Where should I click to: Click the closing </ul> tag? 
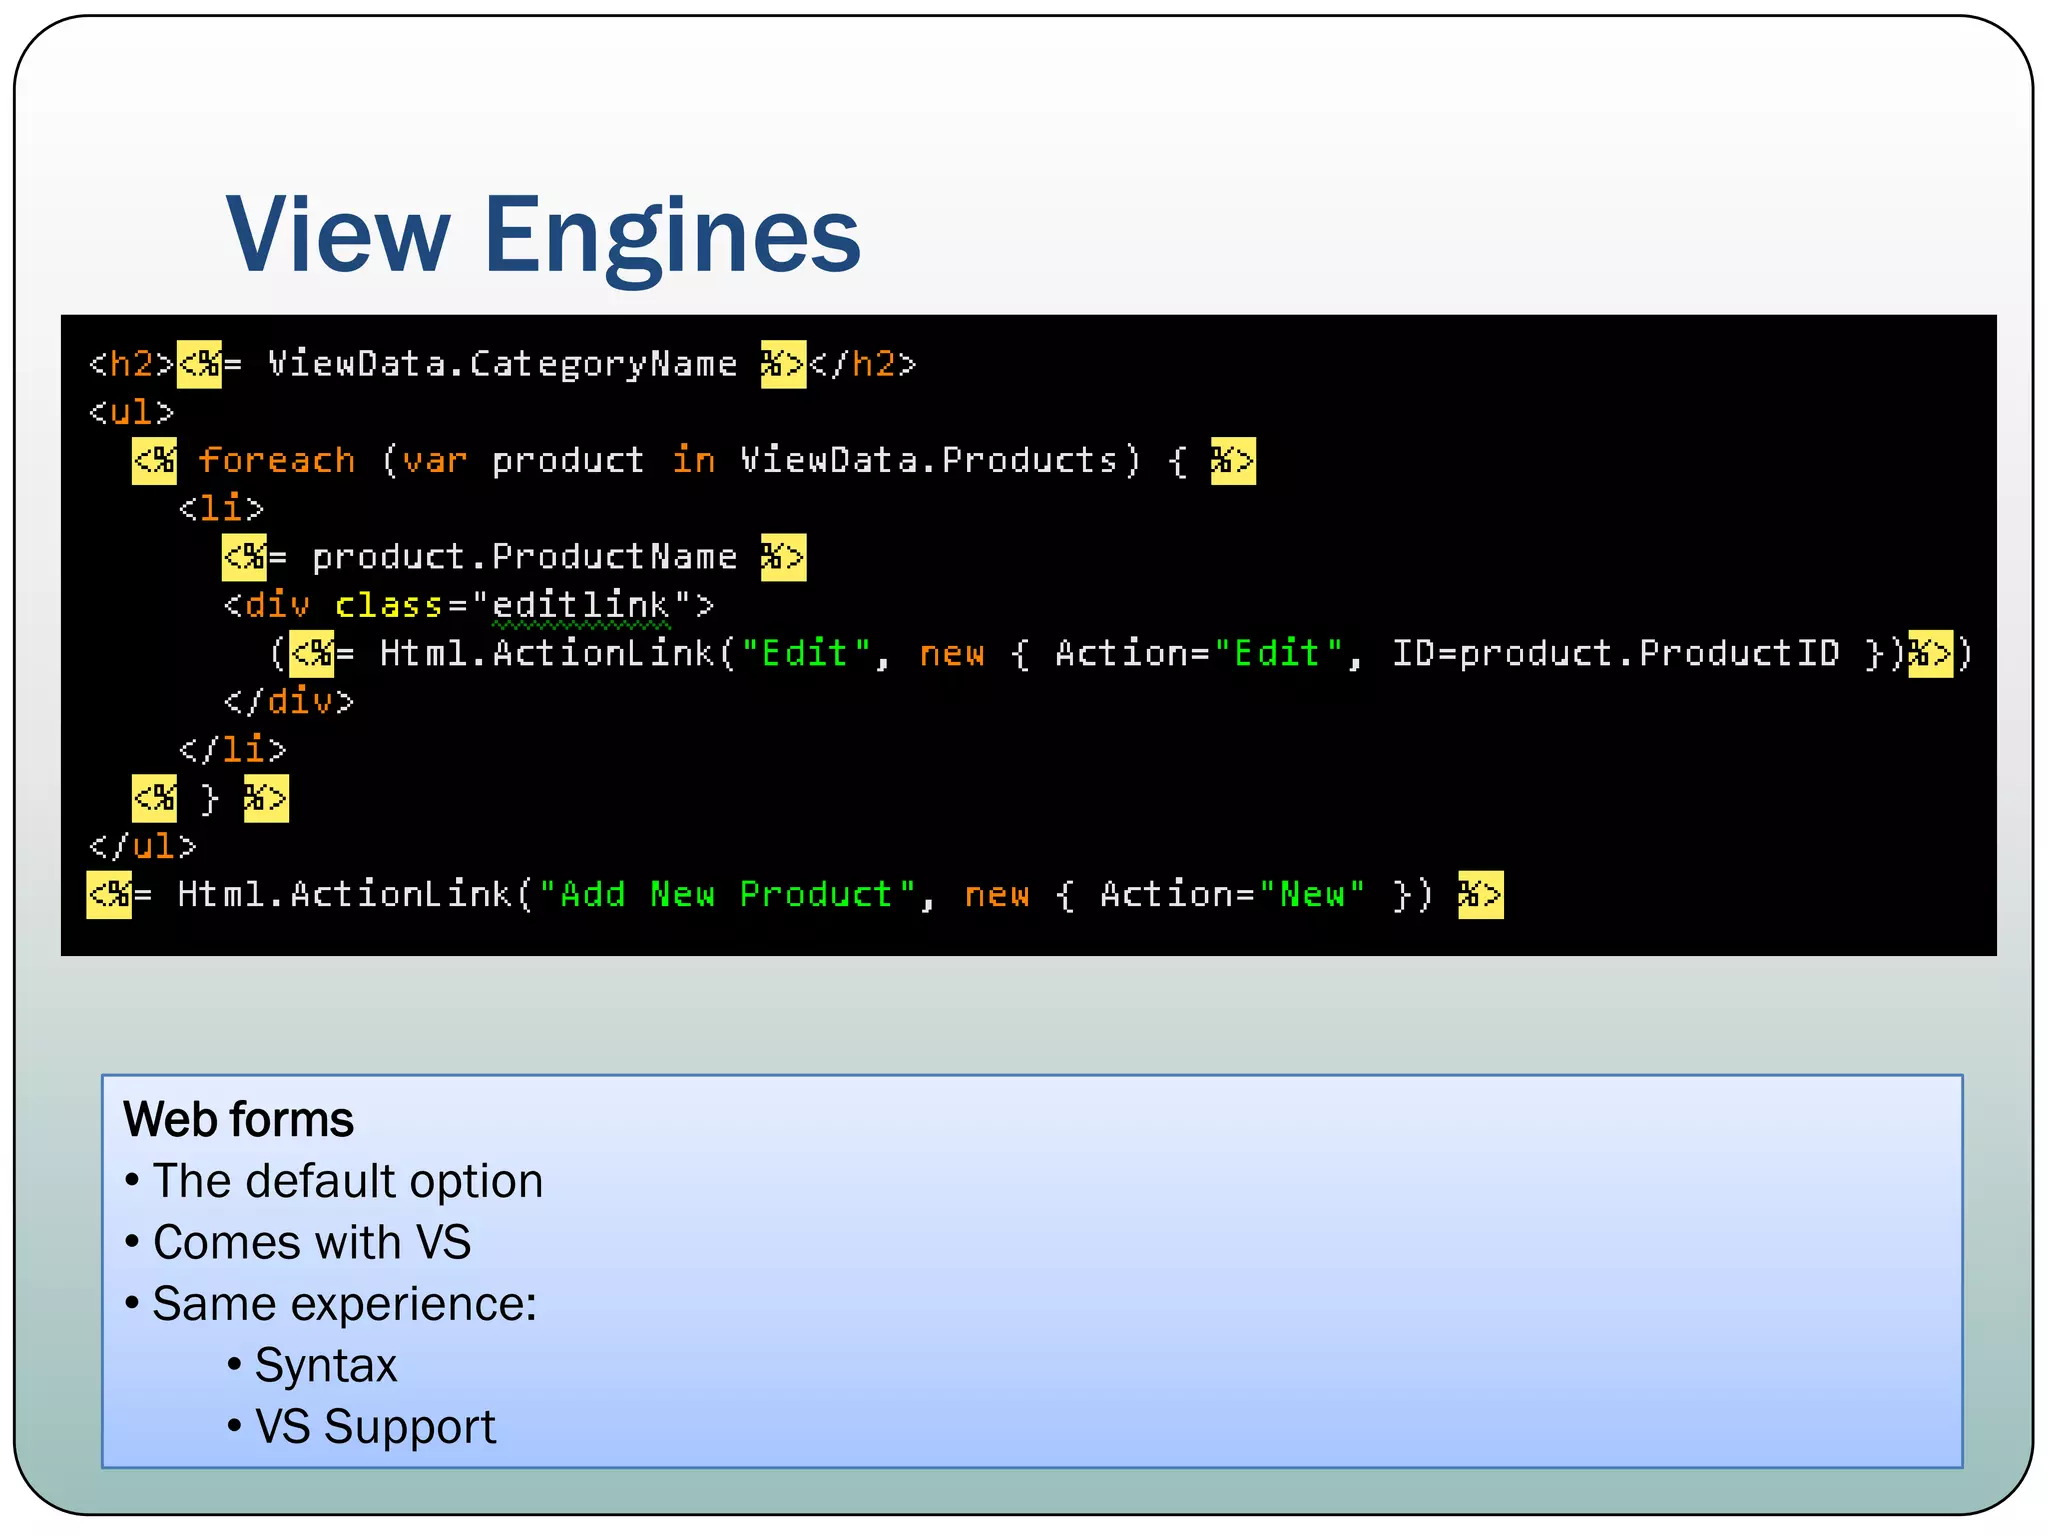(x=143, y=846)
